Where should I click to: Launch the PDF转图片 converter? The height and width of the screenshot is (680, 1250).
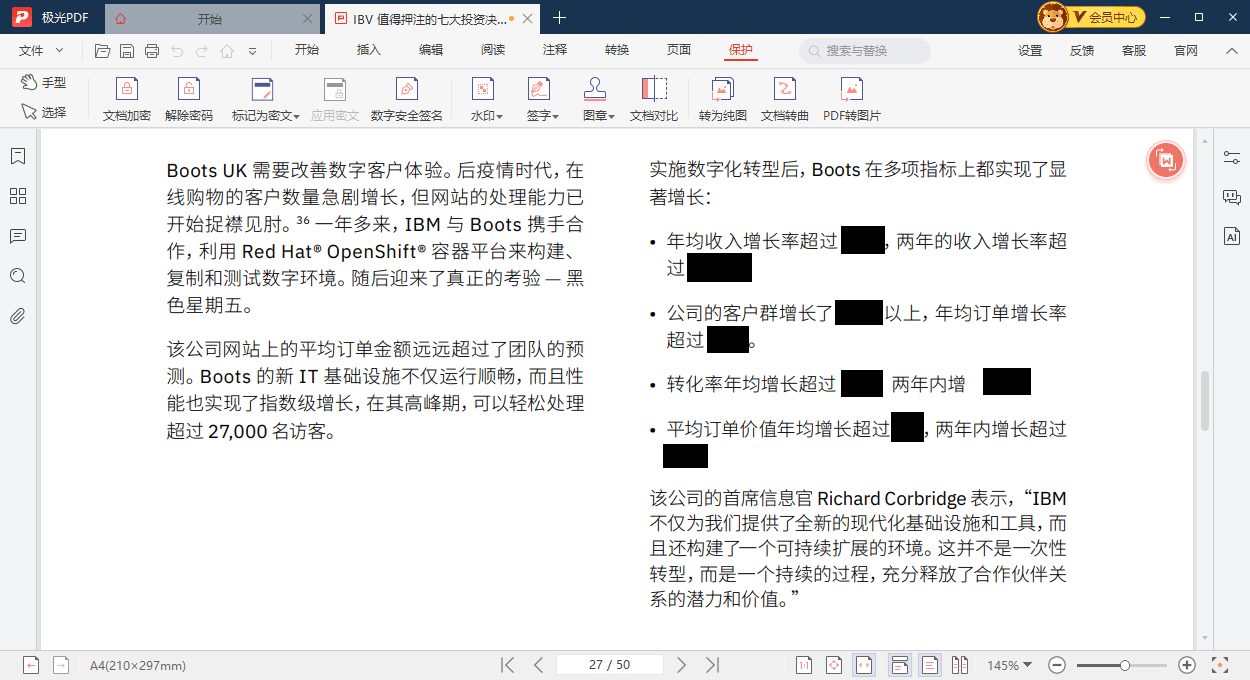tap(852, 100)
